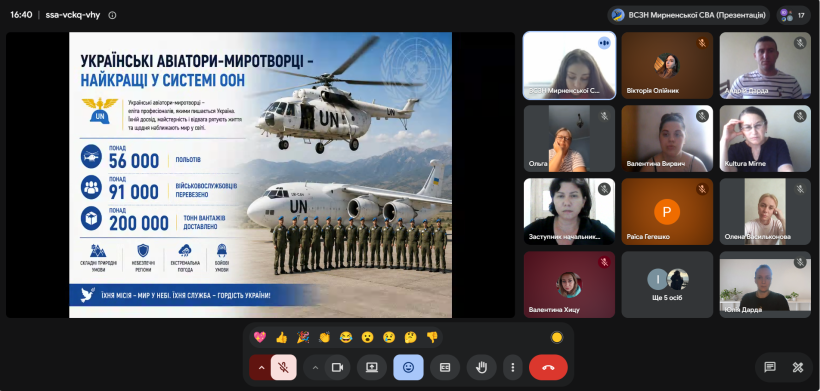
Task: Send the party popper reaction
Action: [x=303, y=337]
